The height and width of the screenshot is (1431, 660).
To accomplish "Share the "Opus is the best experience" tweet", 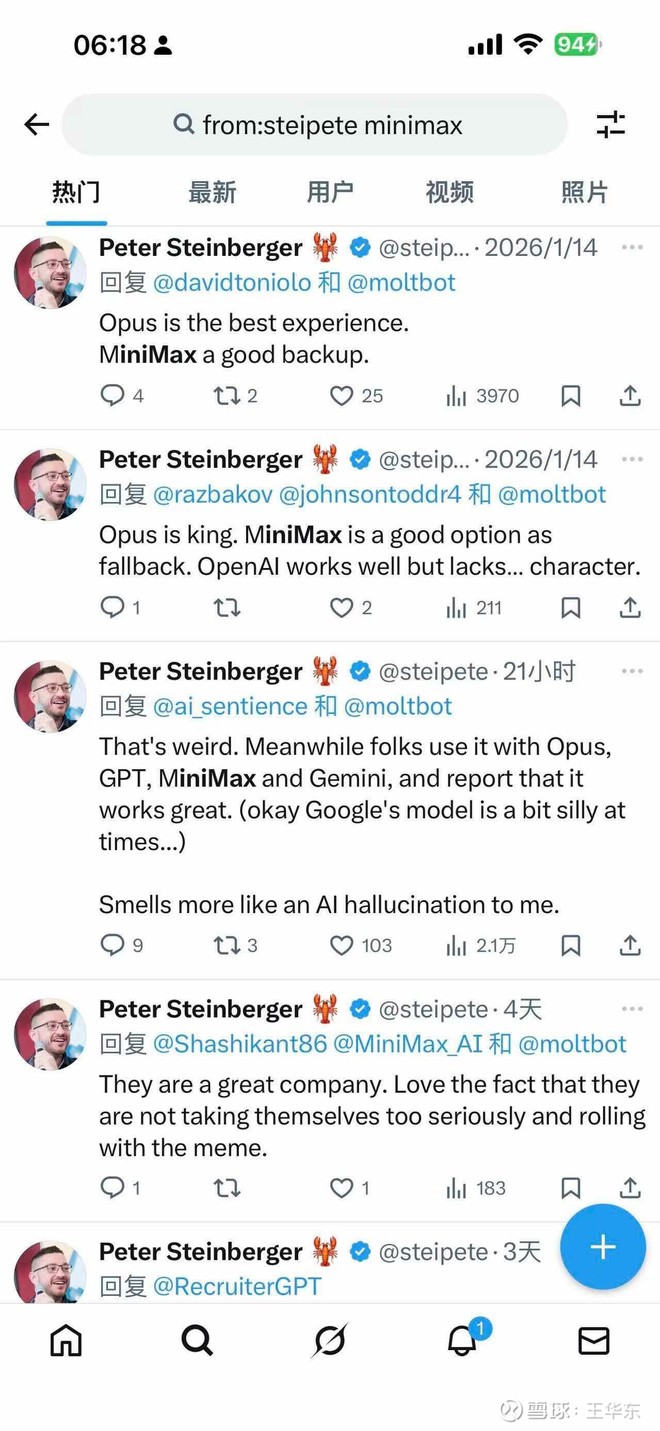I will [x=630, y=396].
